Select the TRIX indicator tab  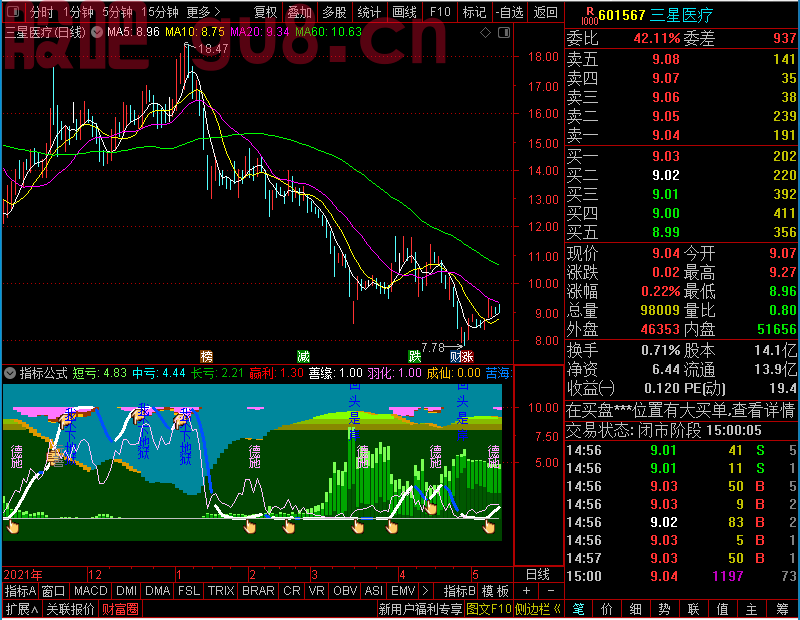[x=221, y=591]
